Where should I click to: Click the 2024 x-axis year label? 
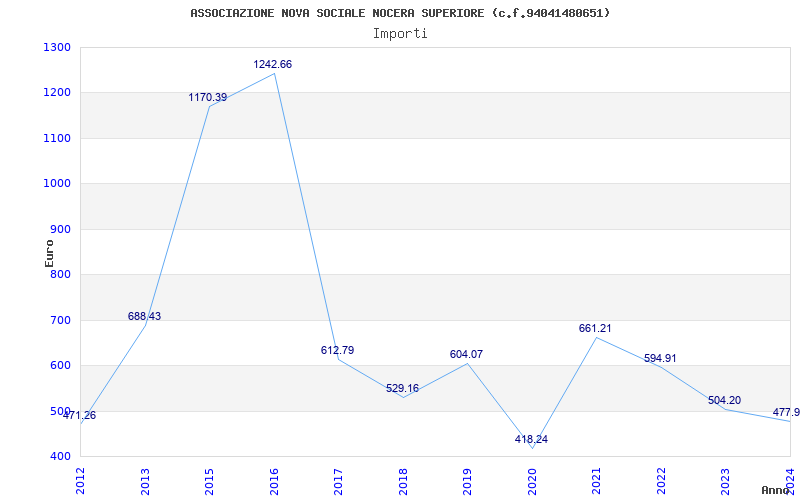coord(790,481)
